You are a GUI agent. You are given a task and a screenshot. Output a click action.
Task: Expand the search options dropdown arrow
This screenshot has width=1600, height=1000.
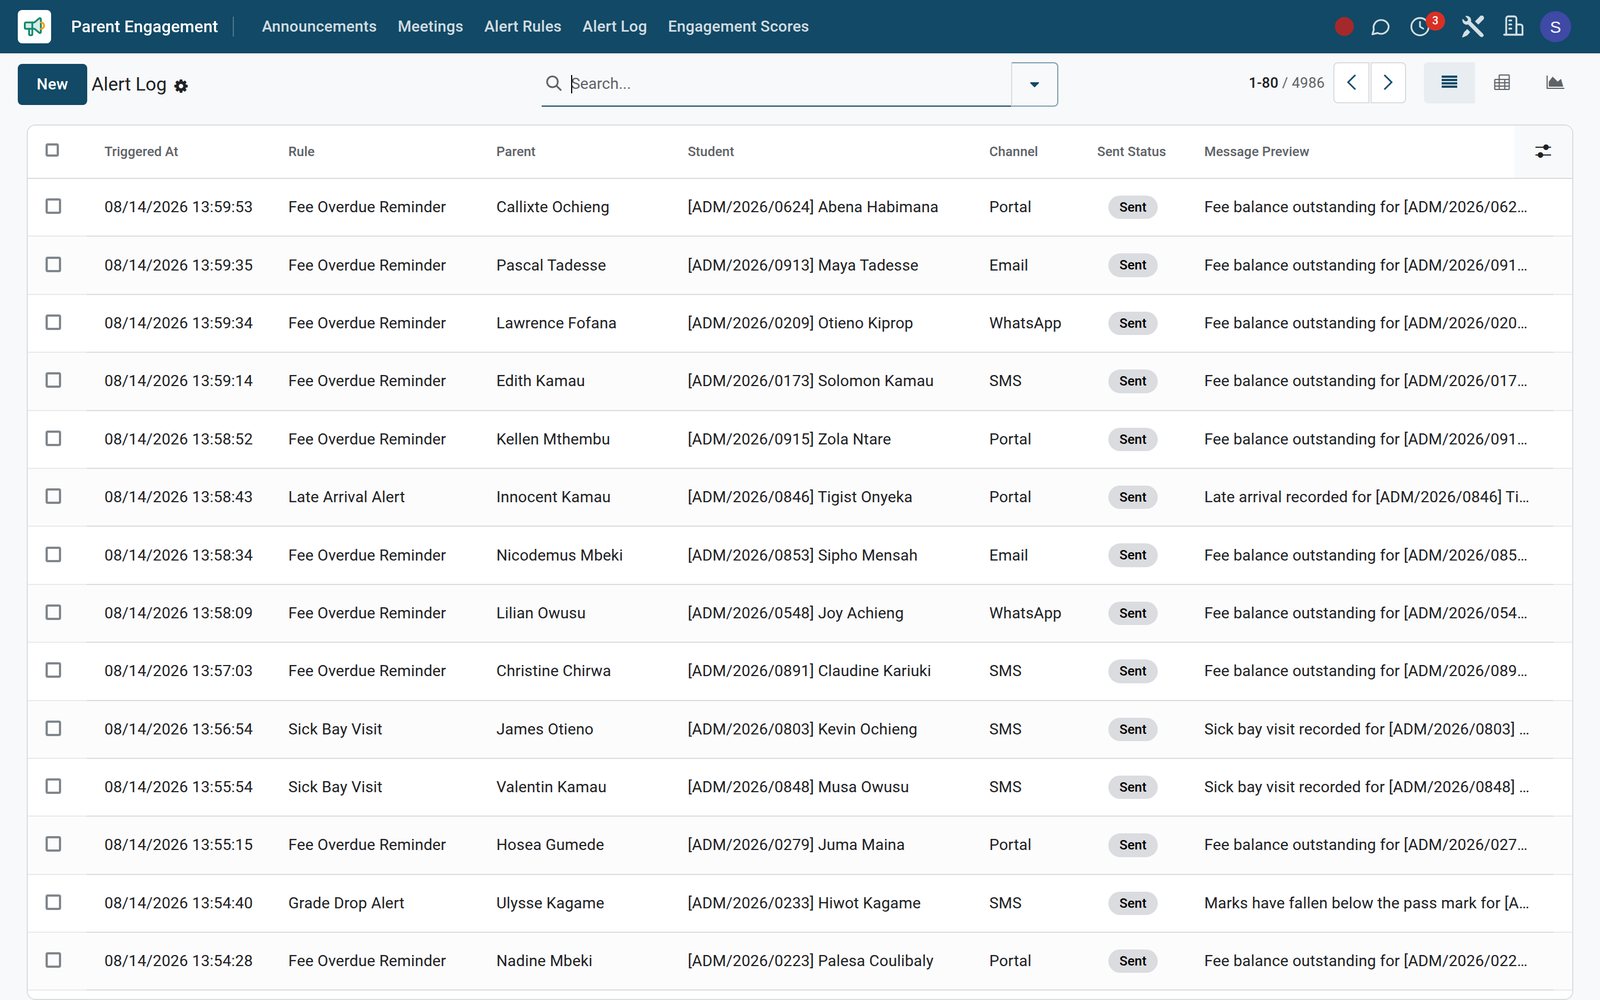[1034, 84]
